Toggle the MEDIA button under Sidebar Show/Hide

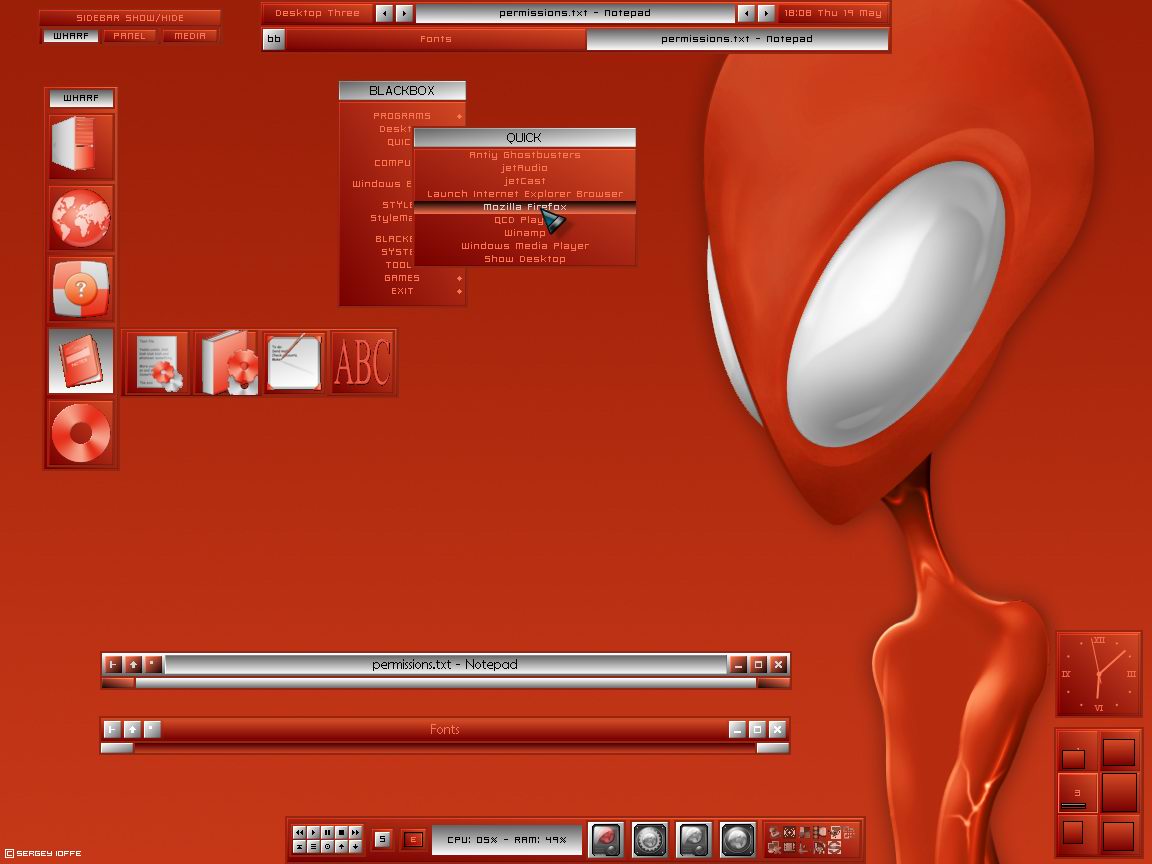point(190,35)
